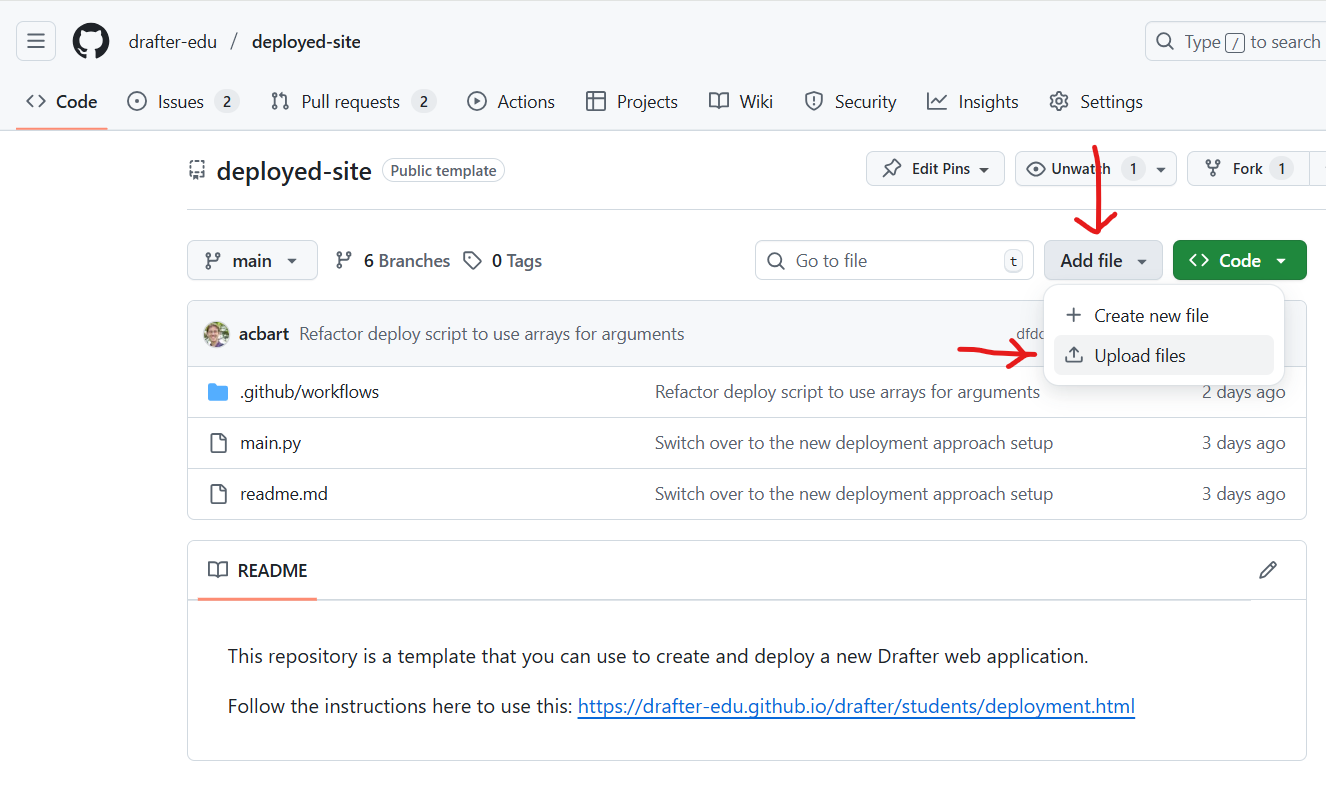Open Insights via the graph icon
This screenshot has height=806, width=1326.
(x=938, y=101)
